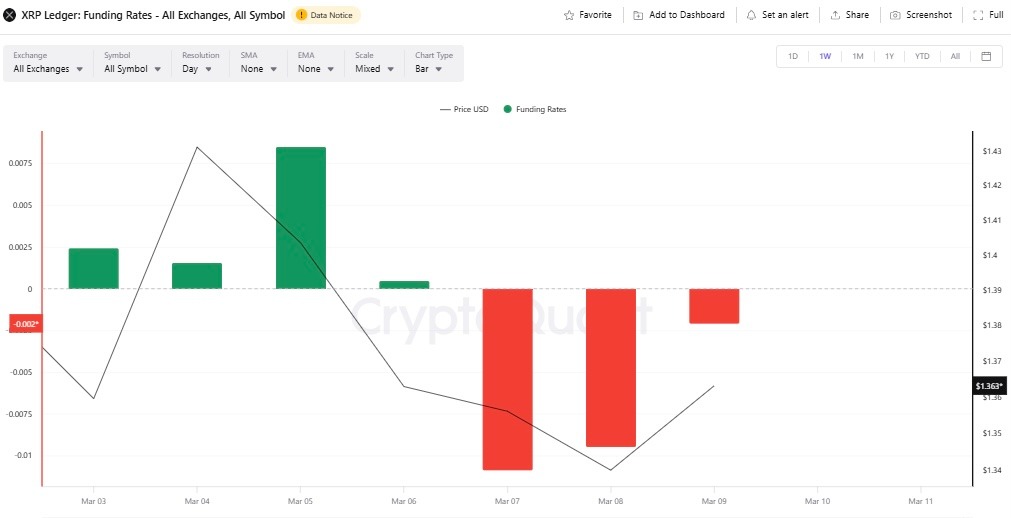Click the Share icon
The image size is (1011, 518).
pos(834,15)
